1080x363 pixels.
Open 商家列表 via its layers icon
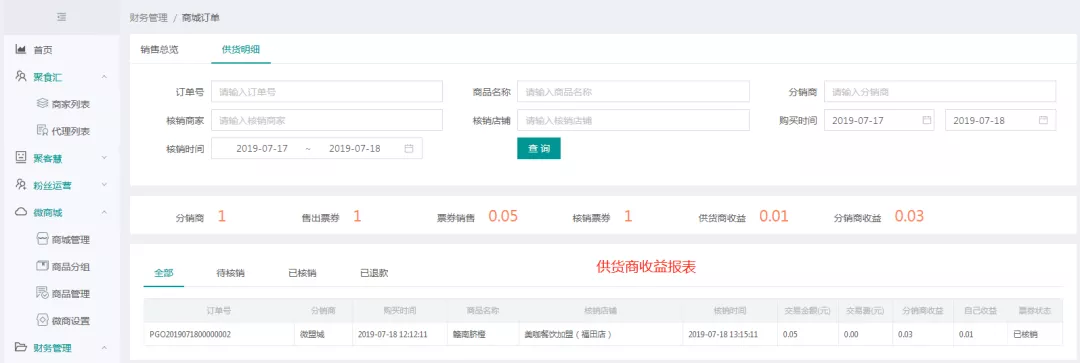pos(41,103)
